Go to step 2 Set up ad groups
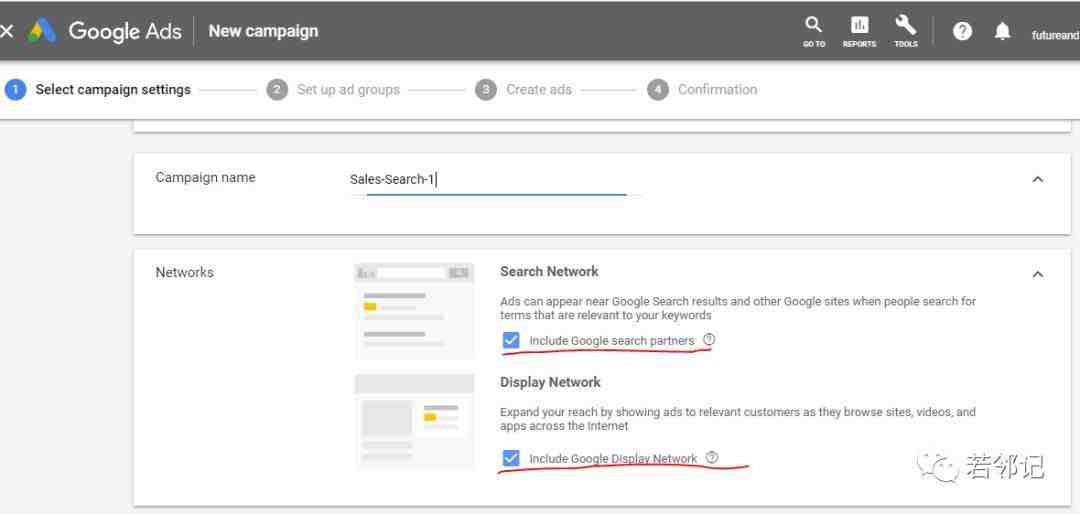 tap(333, 90)
